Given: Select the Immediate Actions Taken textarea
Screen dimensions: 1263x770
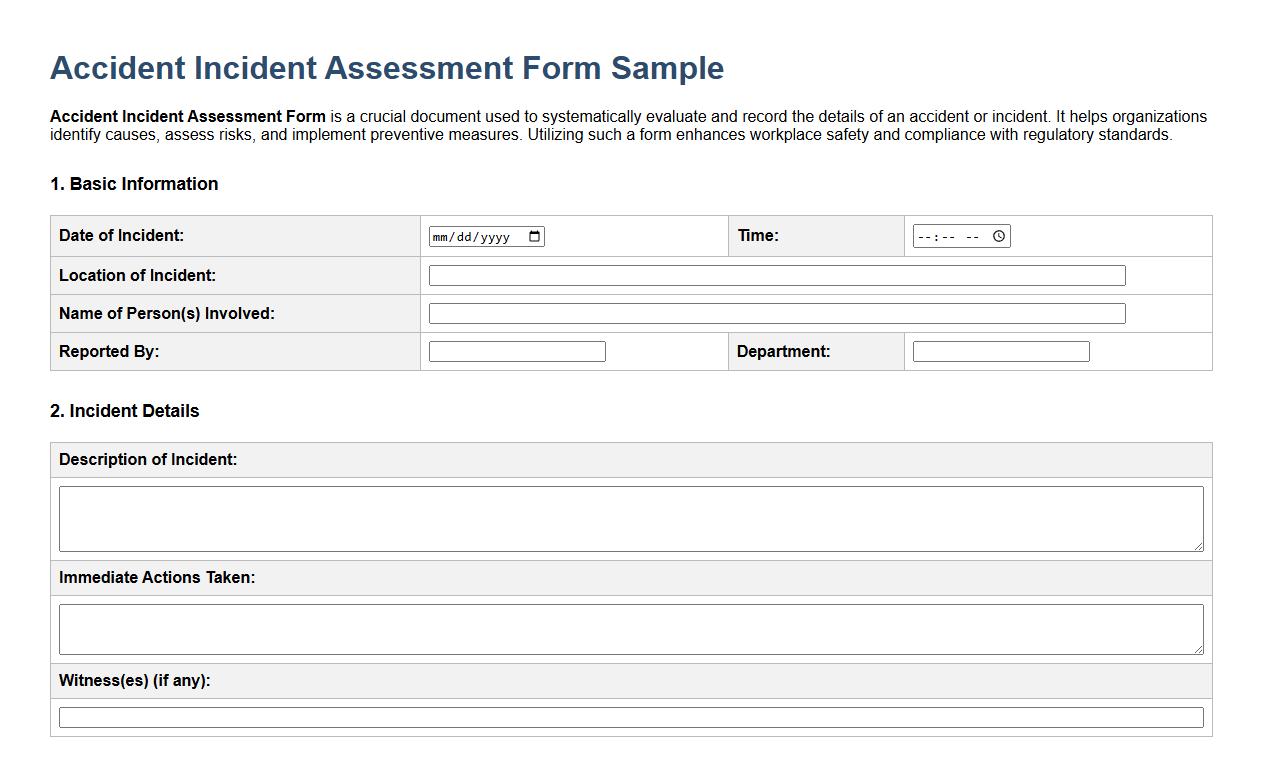Looking at the screenshot, I should pos(630,628).
